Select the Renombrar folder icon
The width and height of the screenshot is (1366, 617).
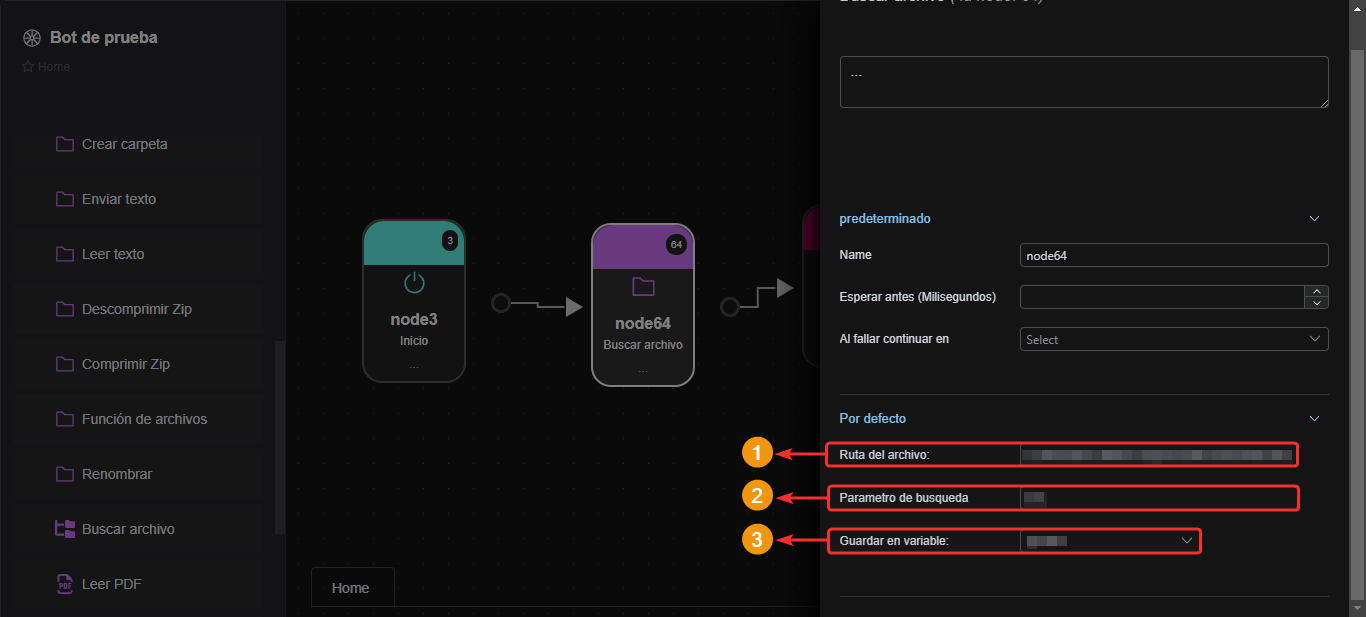65,474
